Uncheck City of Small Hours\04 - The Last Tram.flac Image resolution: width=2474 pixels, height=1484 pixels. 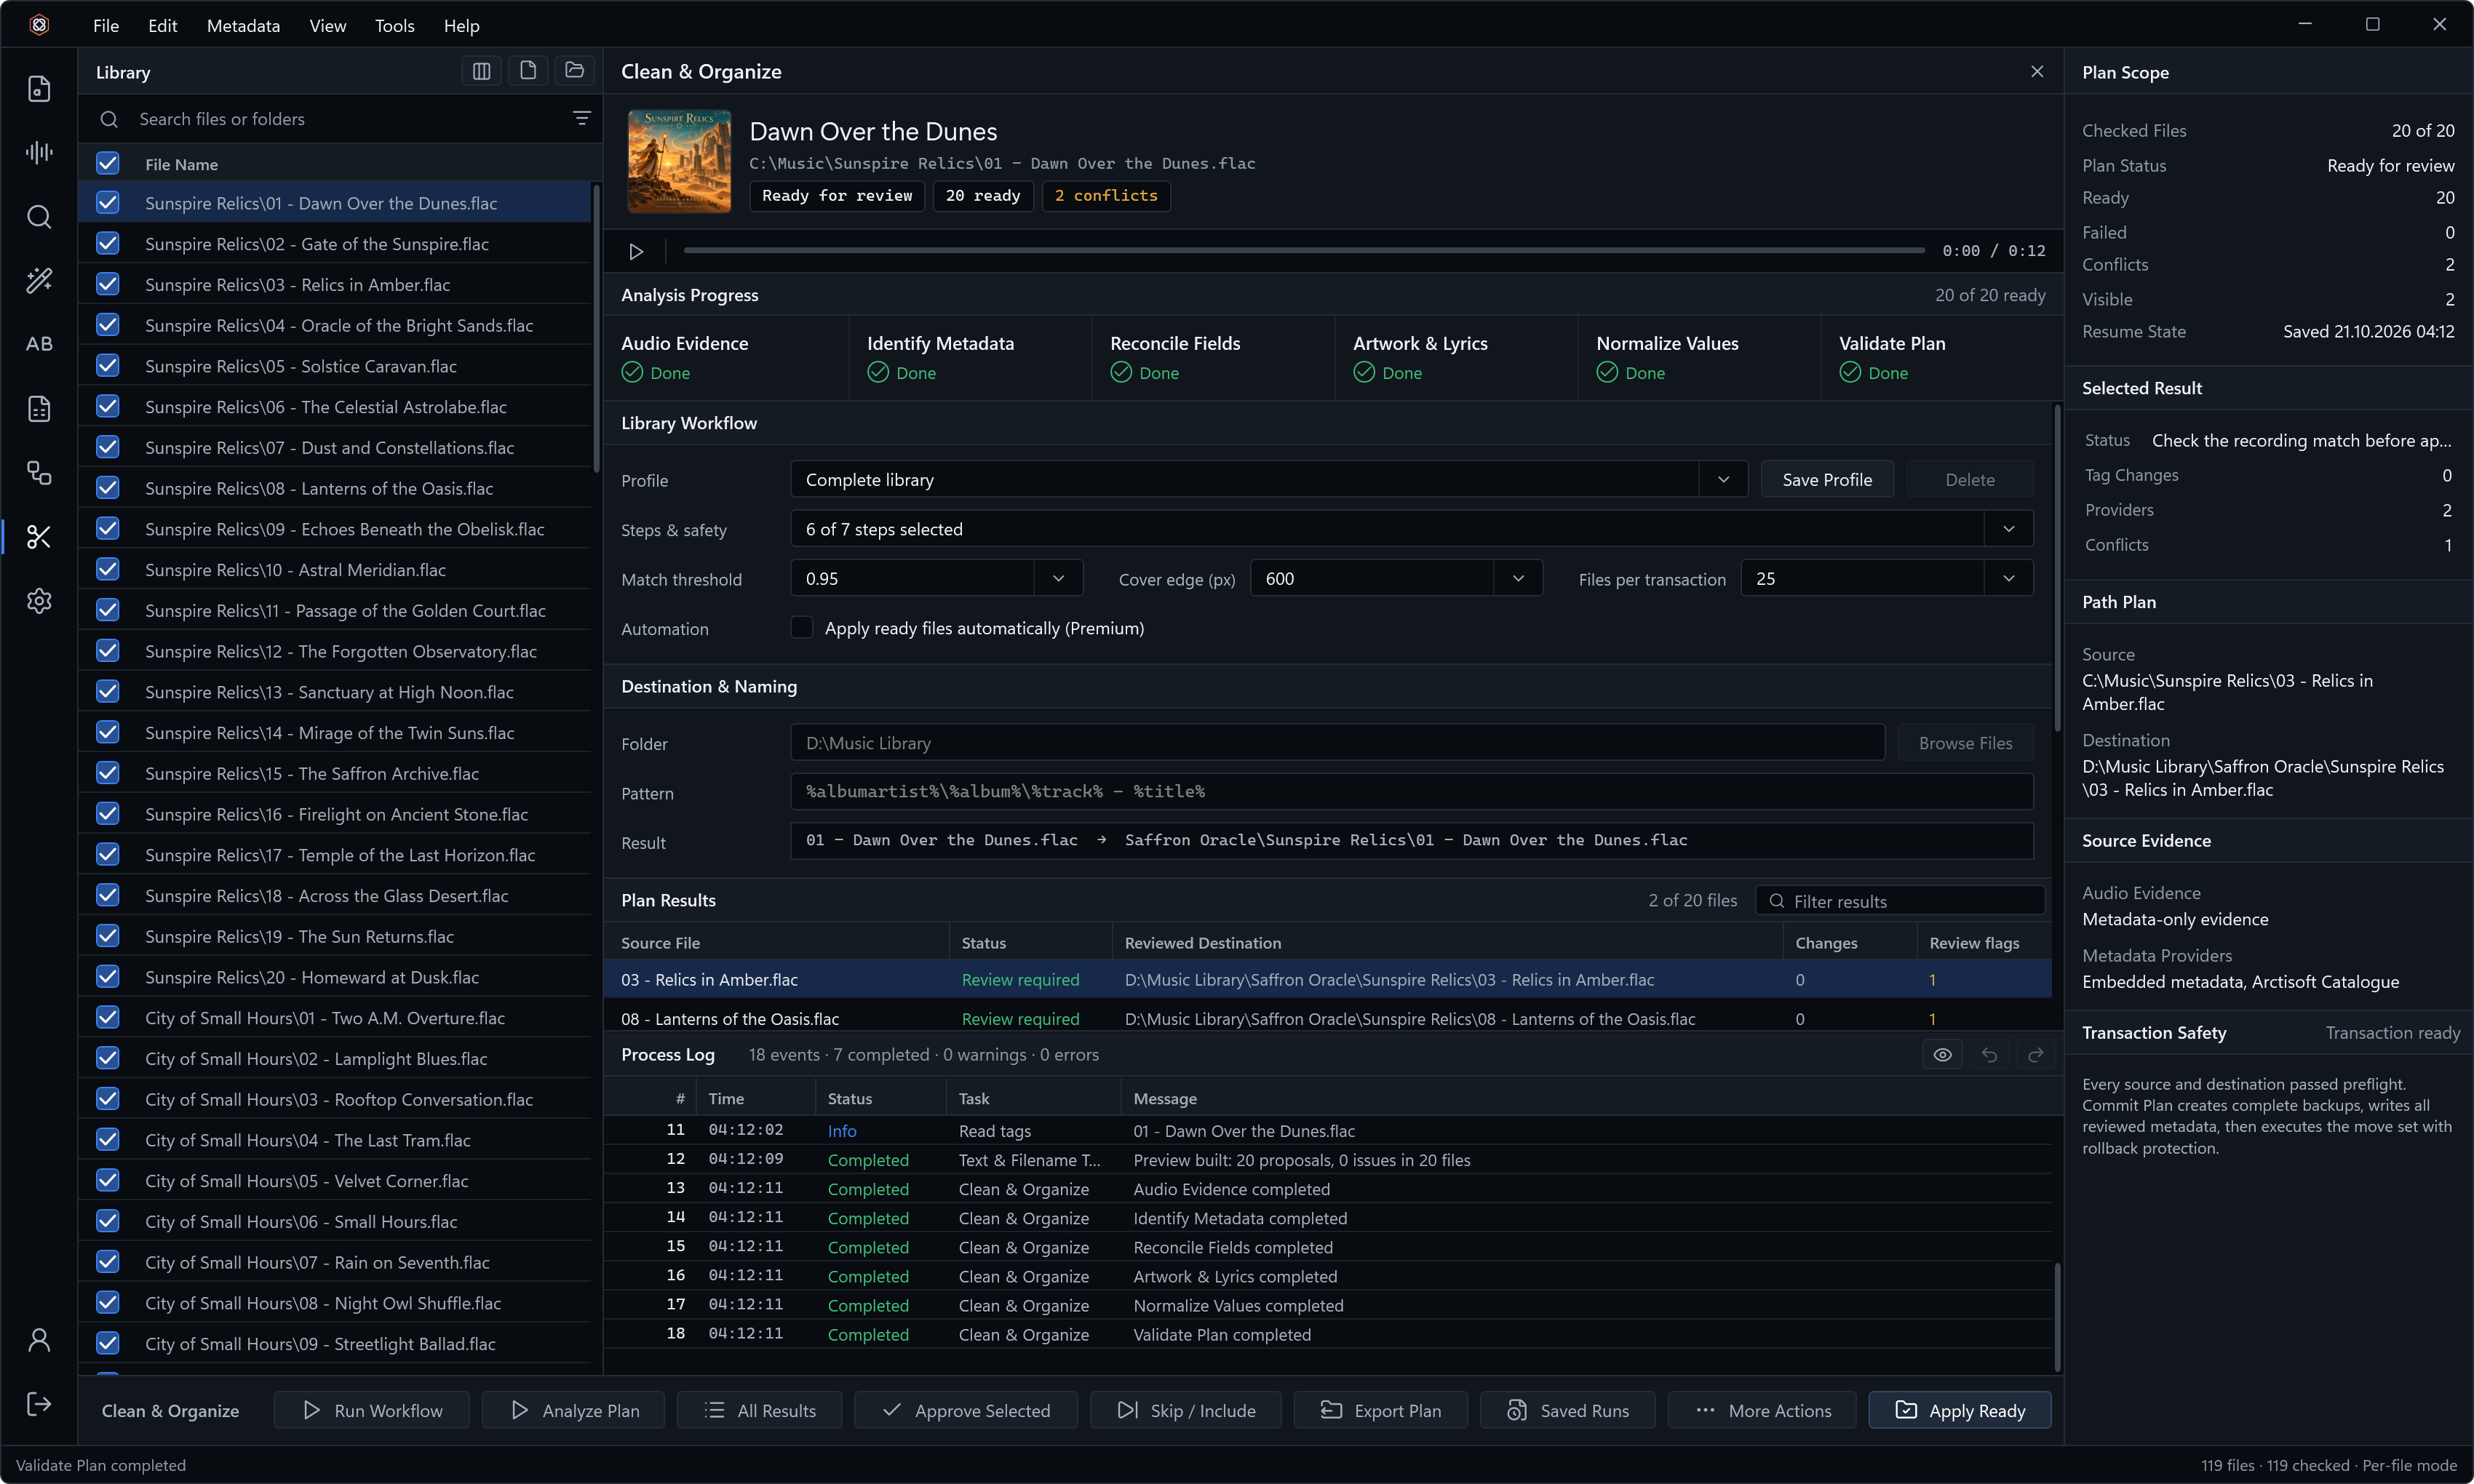point(108,1140)
